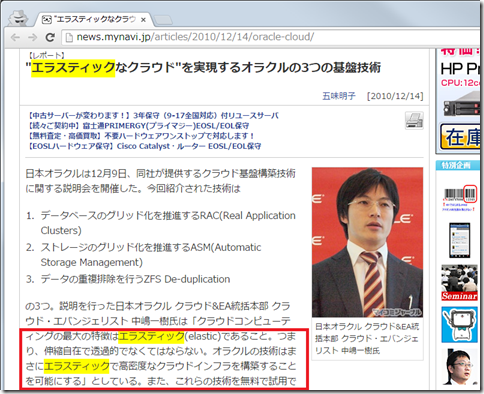Open ad link Cisco Catalyst・ルーター EOSL/EOL保守

[144, 146]
